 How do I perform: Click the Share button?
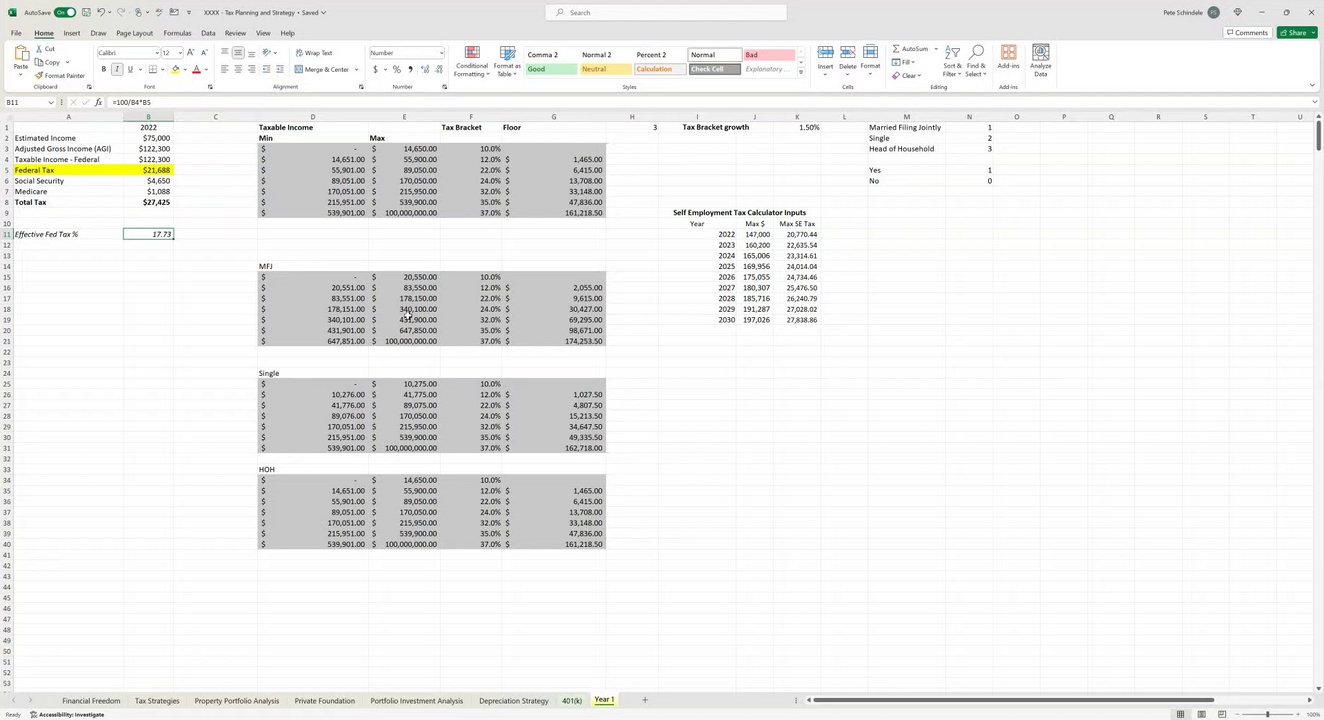tap(1297, 33)
